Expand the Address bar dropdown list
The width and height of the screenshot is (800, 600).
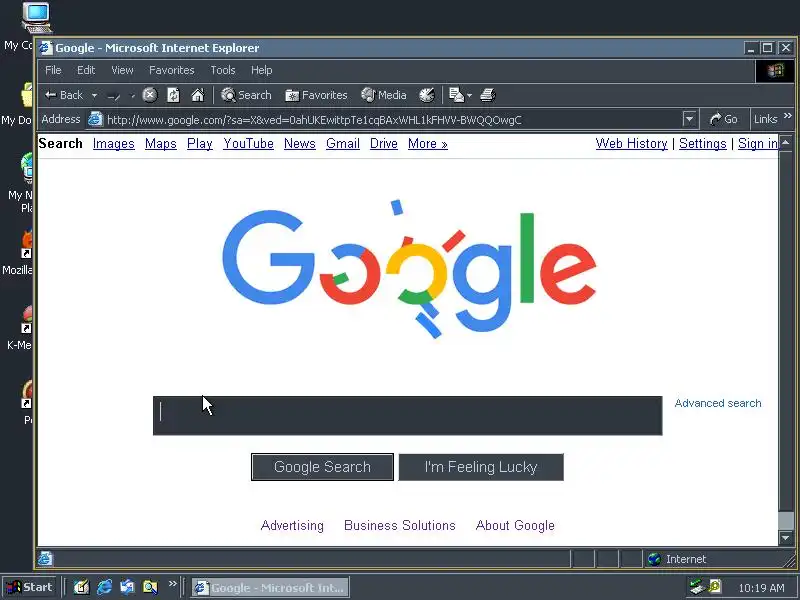[x=689, y=119]
